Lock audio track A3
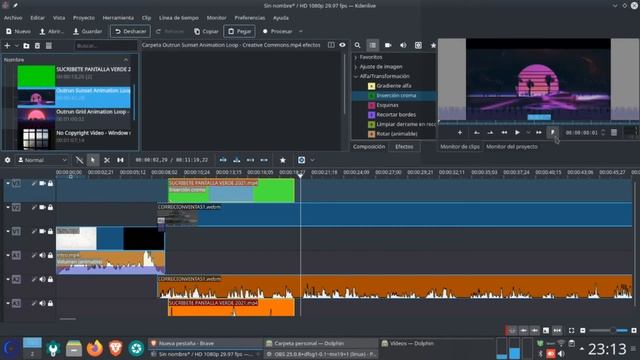The height and width of the screenshot is (360, 640). click(x=50, y=304)
